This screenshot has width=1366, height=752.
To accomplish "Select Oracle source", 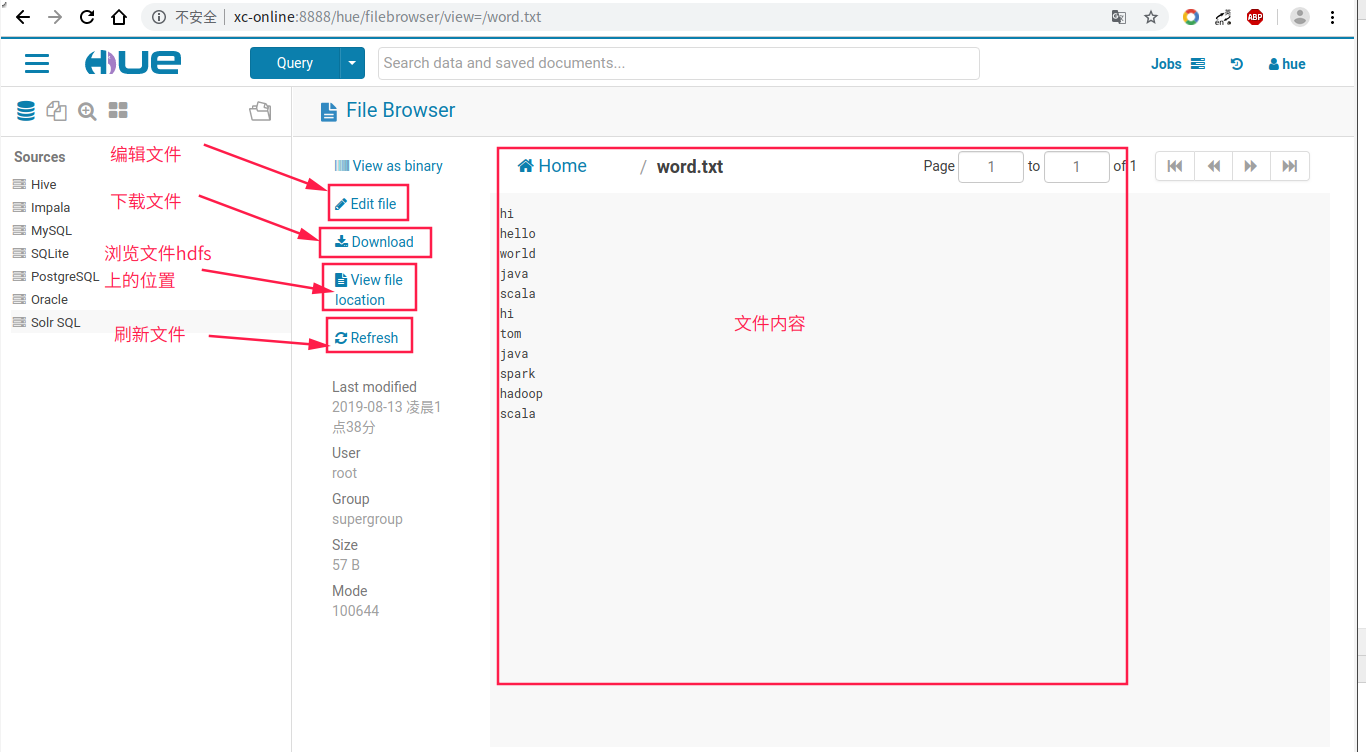I will pos(49,300).
